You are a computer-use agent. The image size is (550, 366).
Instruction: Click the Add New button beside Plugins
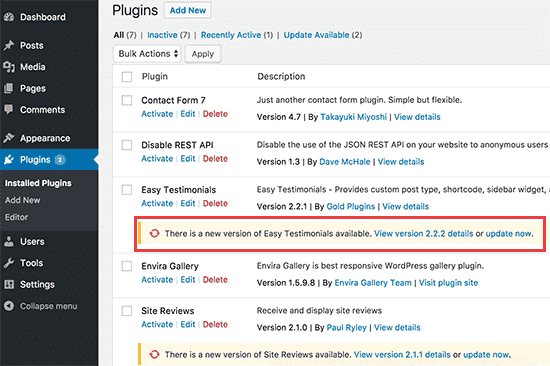click(188, 11)
